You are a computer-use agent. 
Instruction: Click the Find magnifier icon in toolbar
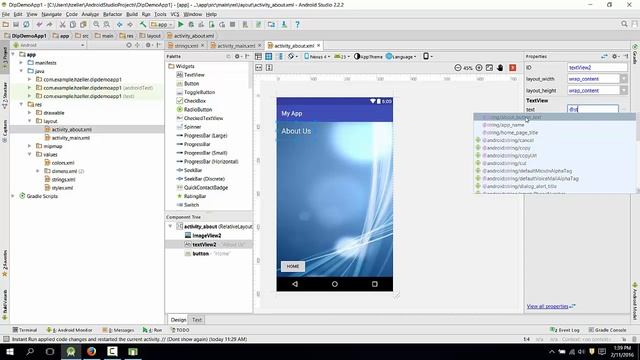pyautogui.click(x=96, y=24)
